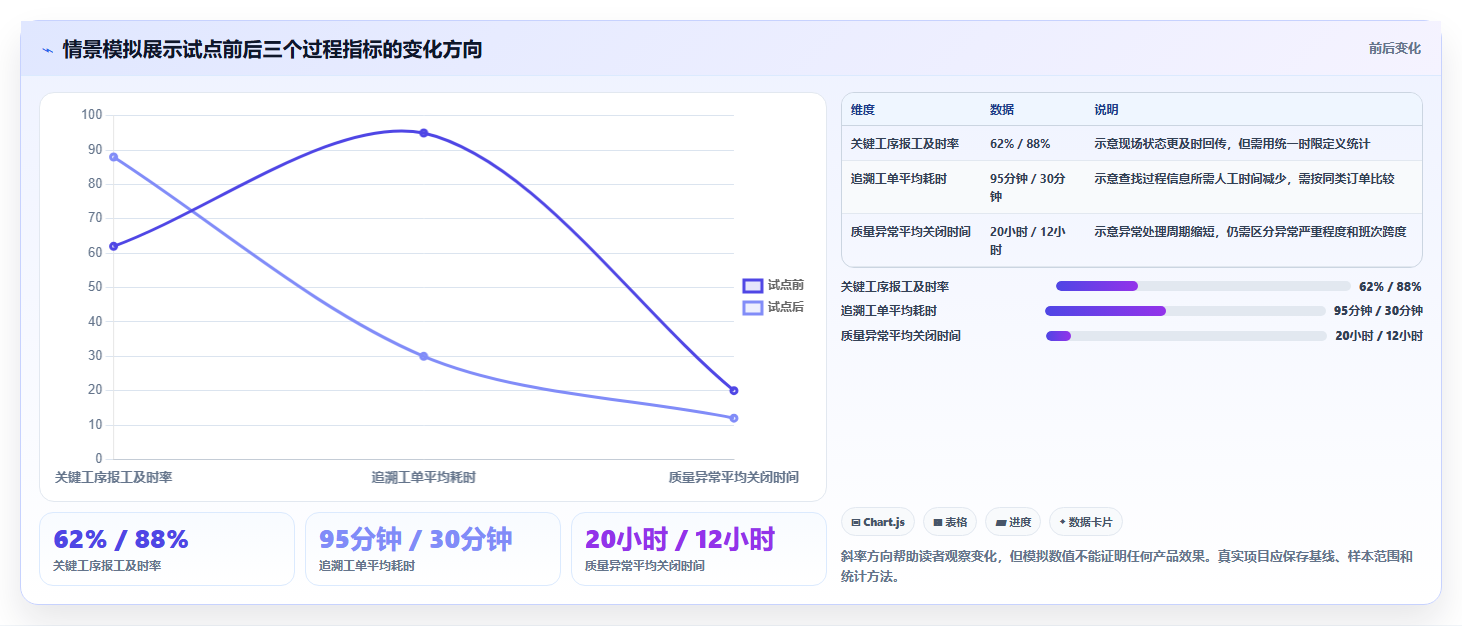
Task: Click table cell 质量异常平均关闭时间
Action: pyautogui.click(x=911, y=232)
